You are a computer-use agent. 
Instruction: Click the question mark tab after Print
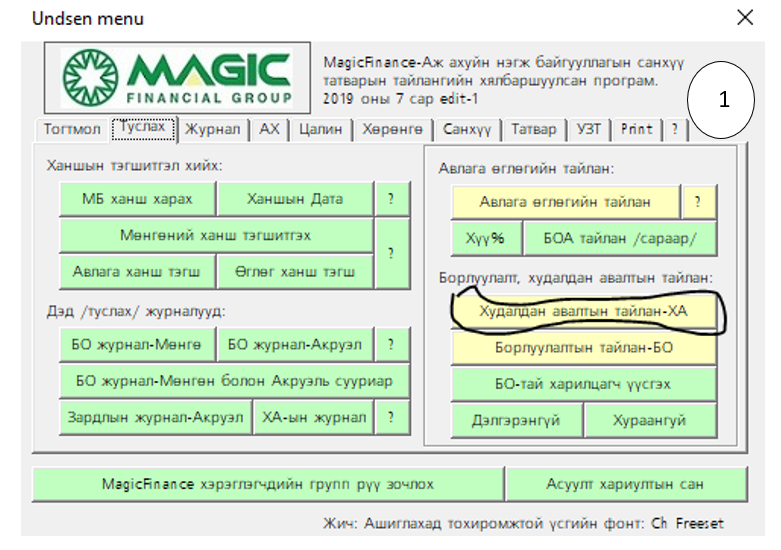(675, 130)
